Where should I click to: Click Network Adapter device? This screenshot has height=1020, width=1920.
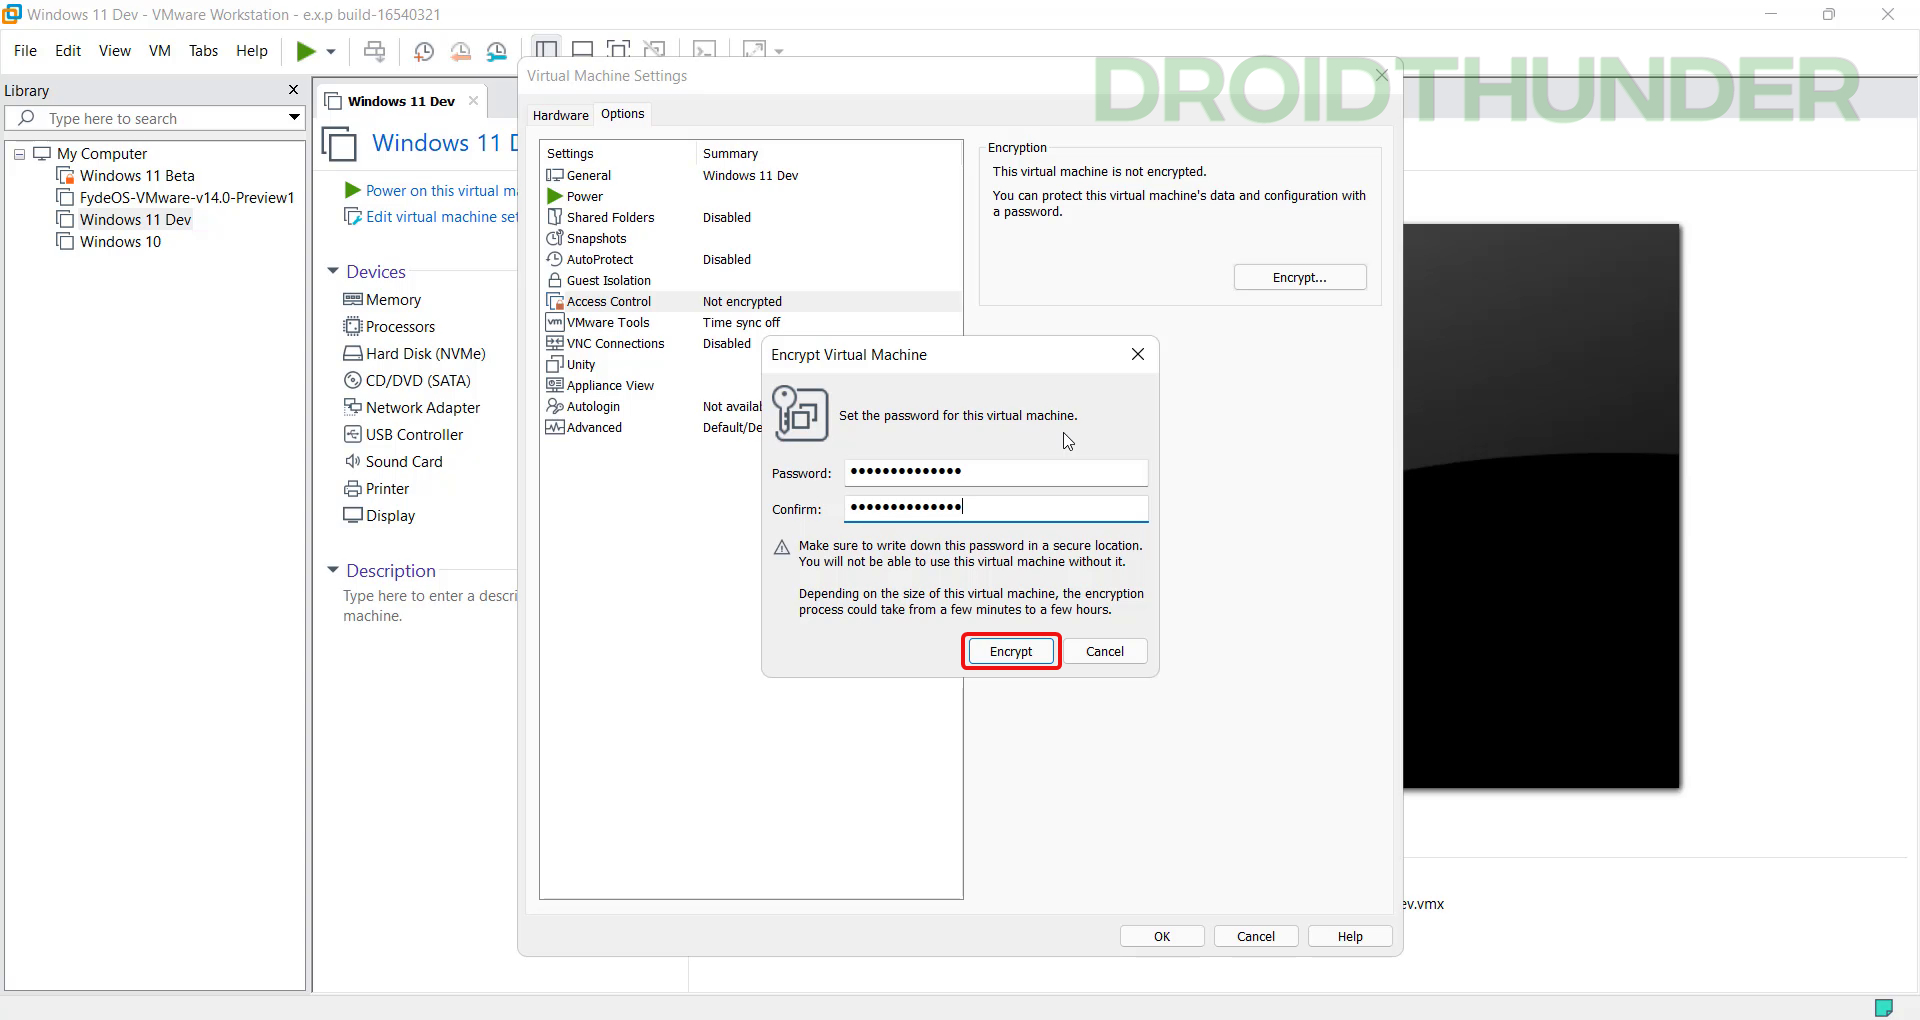pyautogui.click(x=411, y=408)
